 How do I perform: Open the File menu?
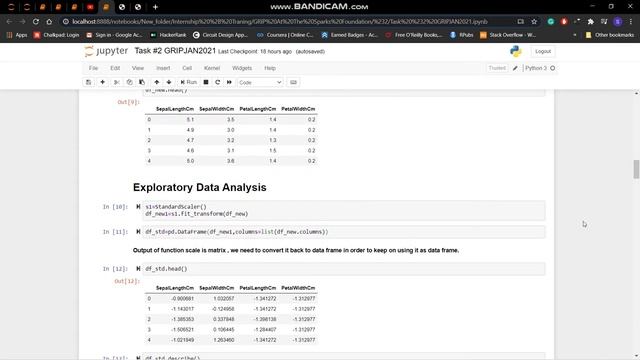(x=93, y=68)
